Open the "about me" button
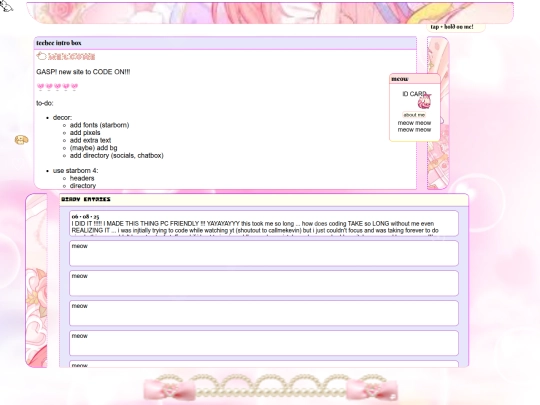540x405 pixels. click(x=414, y=115)
